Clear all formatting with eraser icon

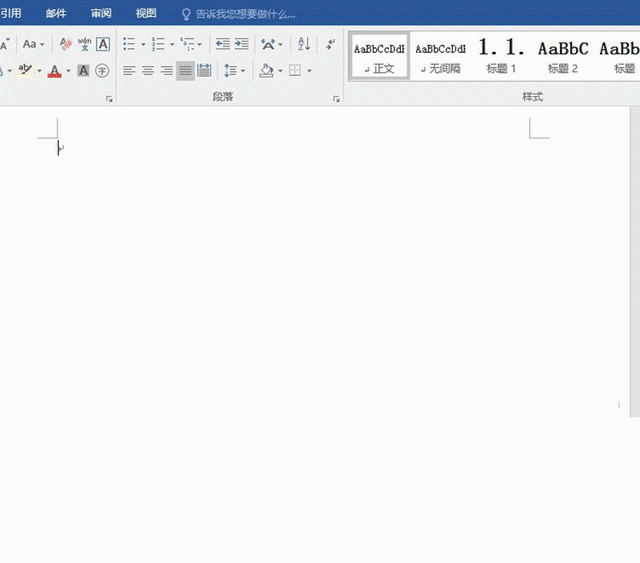[65, 44]
